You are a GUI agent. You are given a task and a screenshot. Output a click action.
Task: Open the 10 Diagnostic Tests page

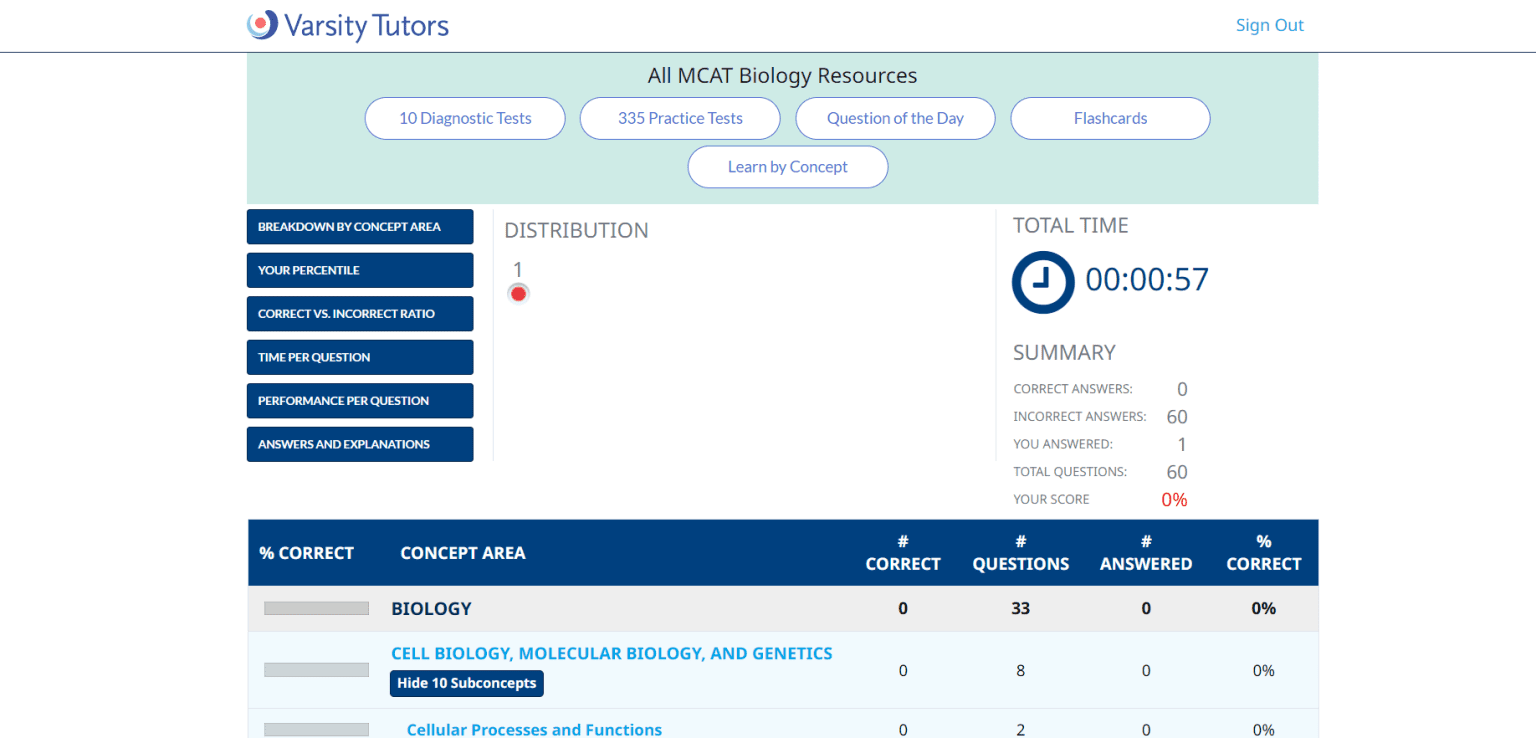(464, 118)
